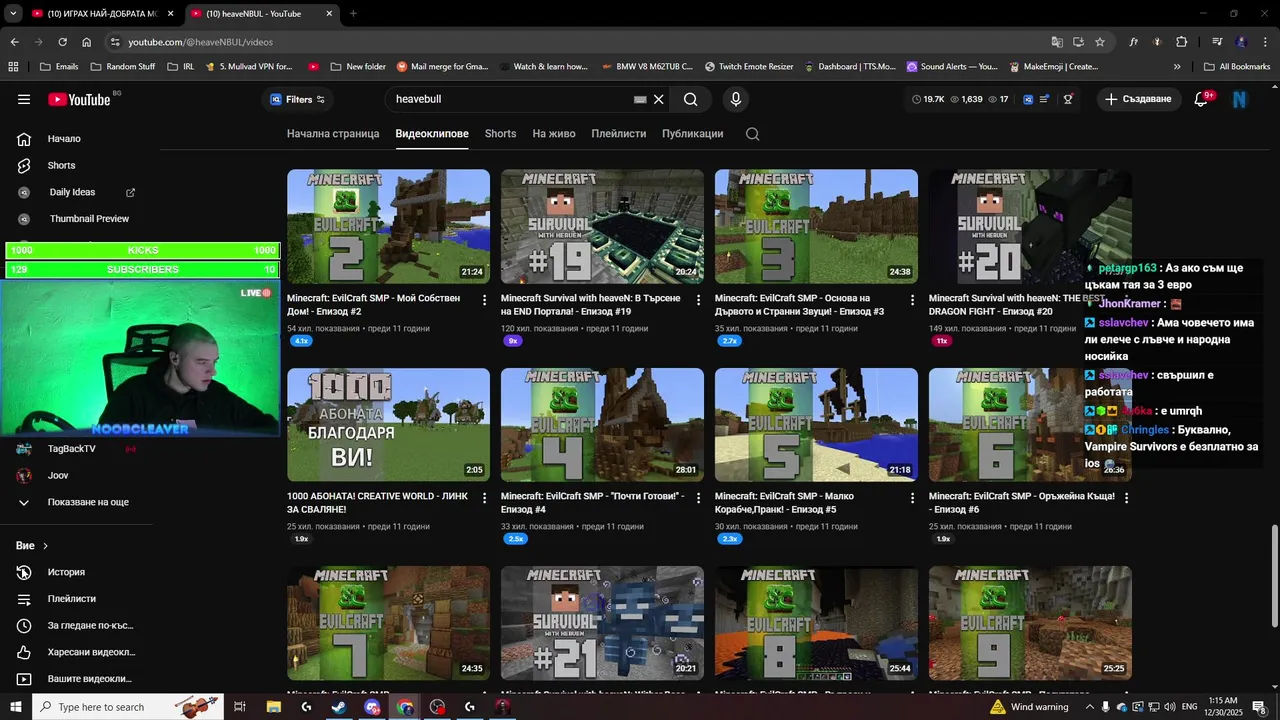Click the magnifier search button

pyautogui.click(x=691, y=99)
